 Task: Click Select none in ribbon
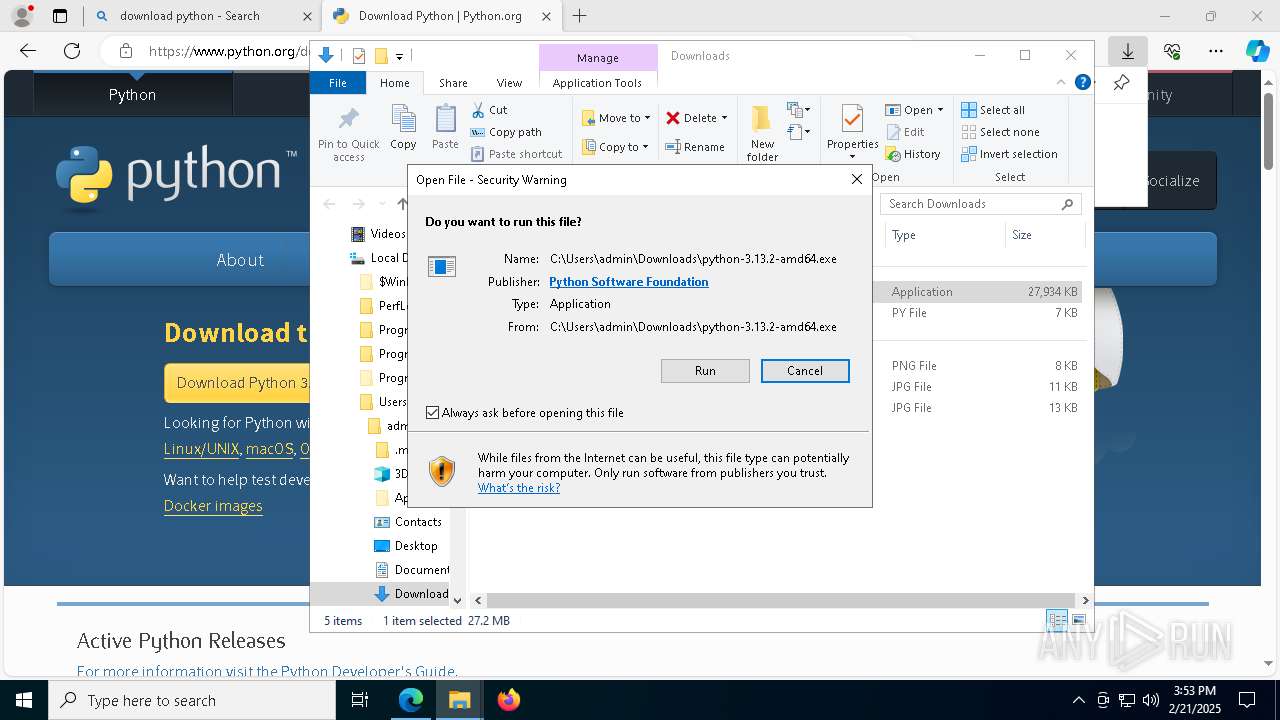coord(1000,132)
